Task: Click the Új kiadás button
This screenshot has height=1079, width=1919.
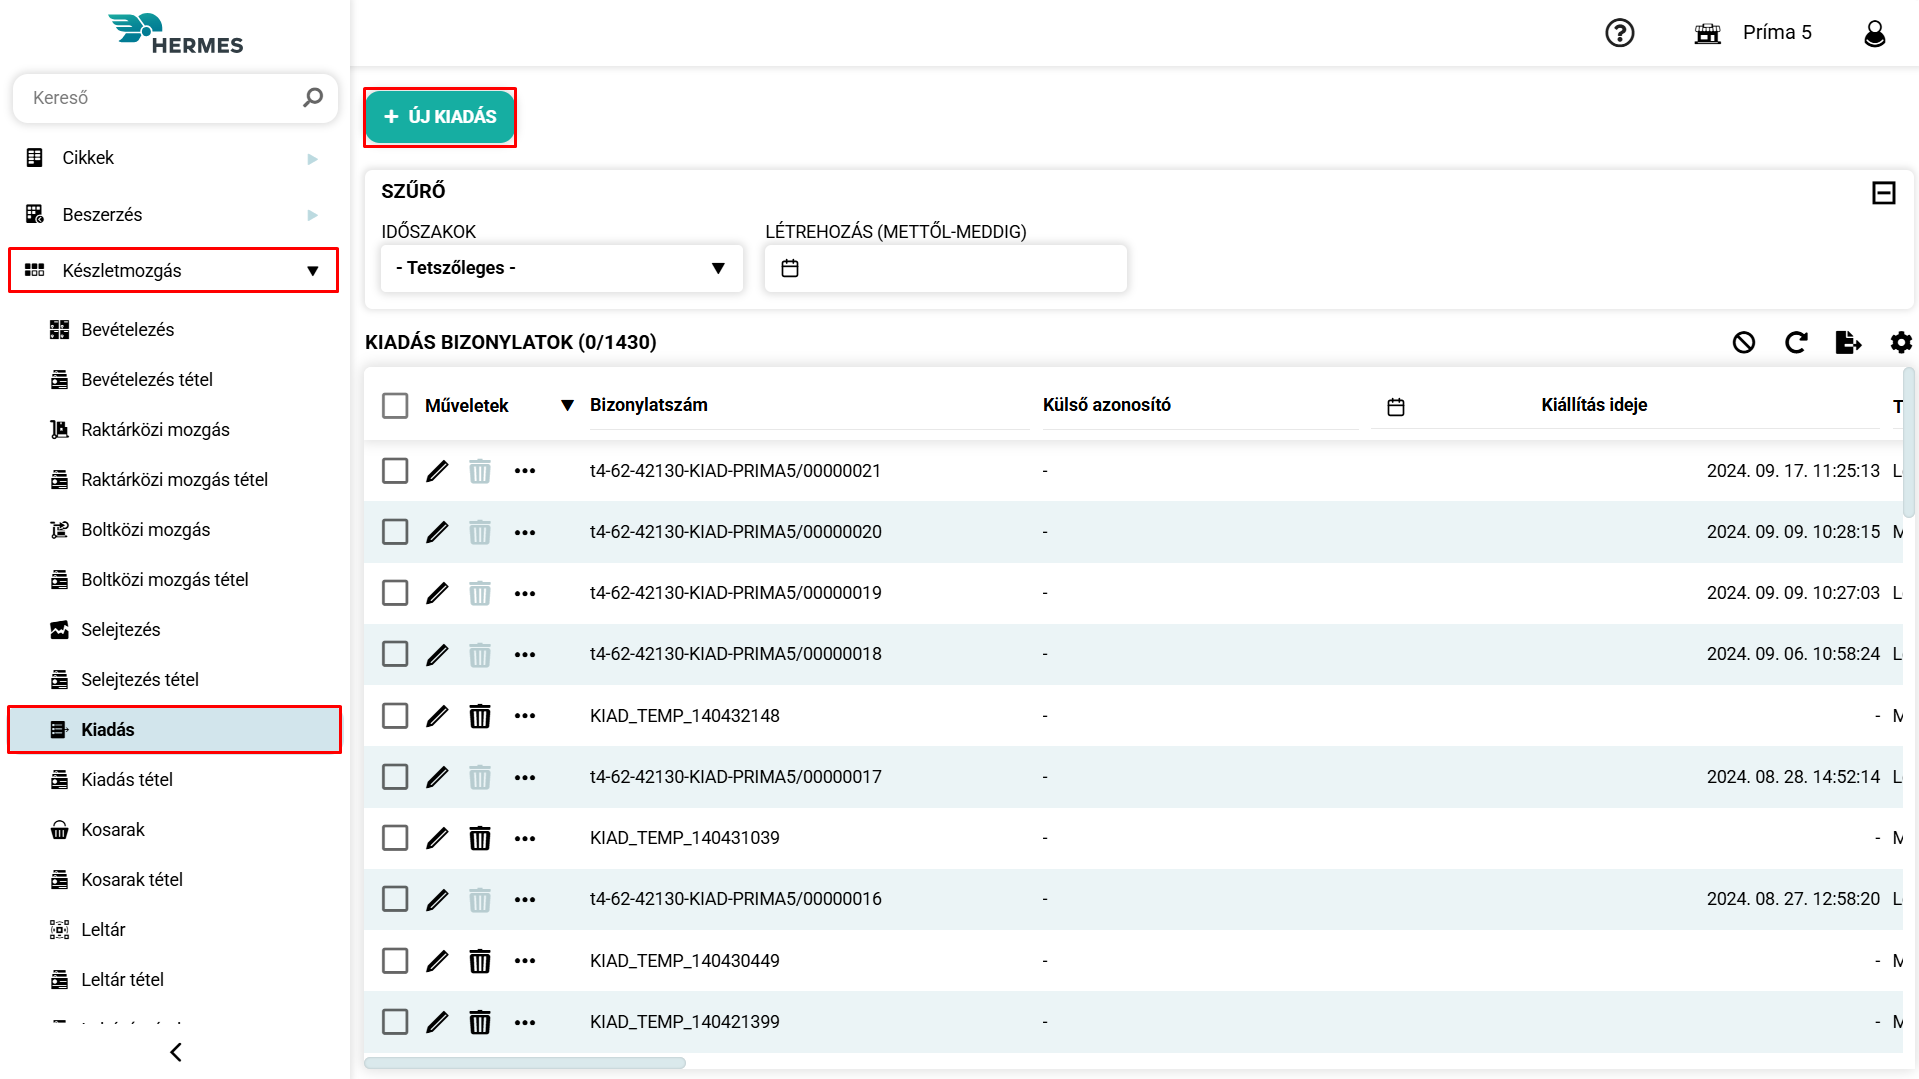Action: tap(440, 117)
